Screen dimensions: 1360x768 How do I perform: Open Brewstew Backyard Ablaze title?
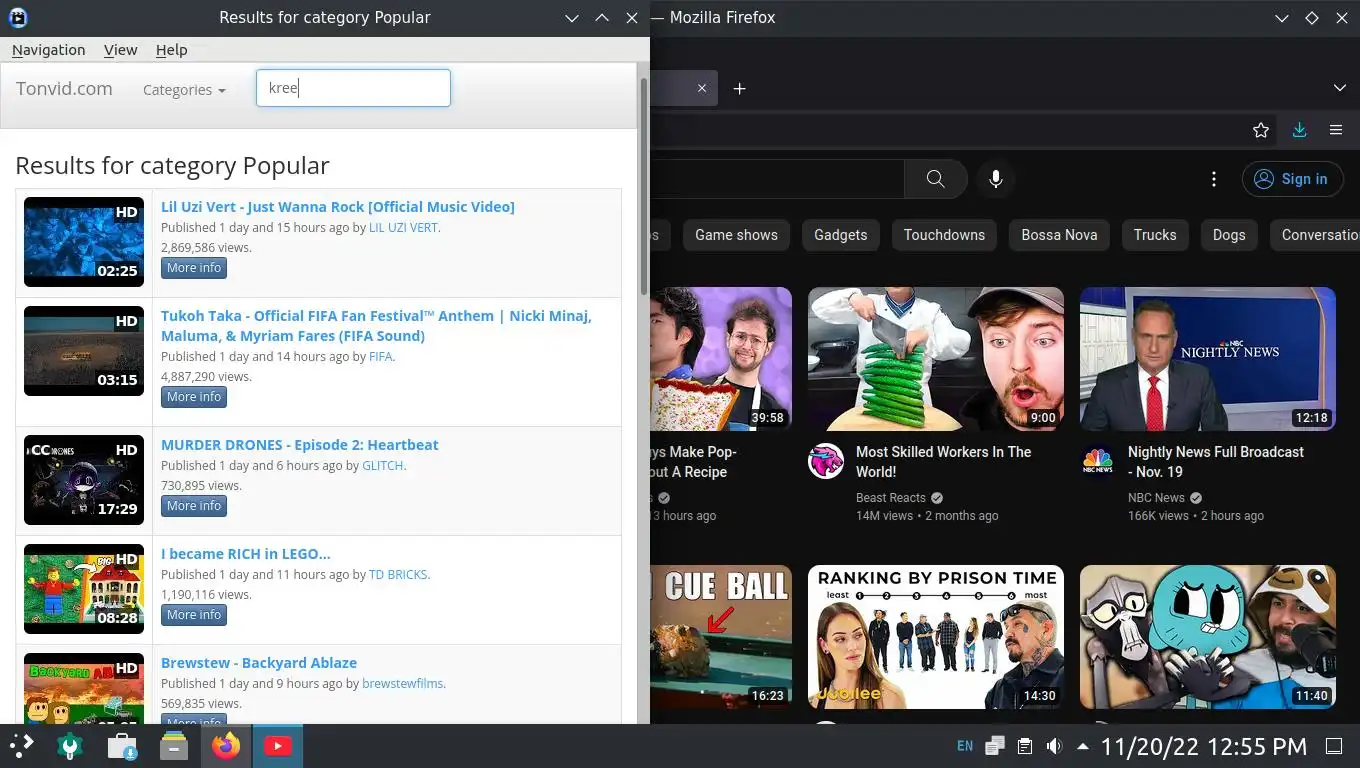[259, 663]
